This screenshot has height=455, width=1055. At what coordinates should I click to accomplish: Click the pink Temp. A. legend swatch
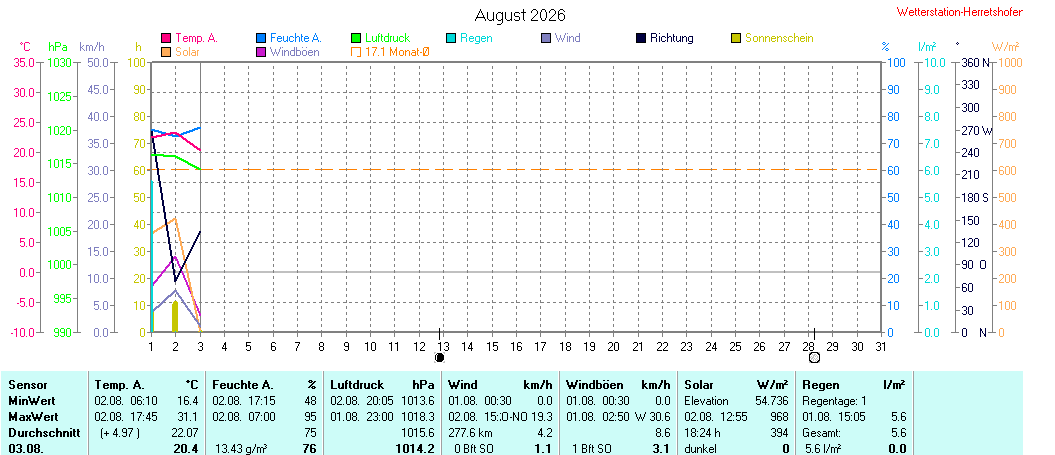(166, 38)
